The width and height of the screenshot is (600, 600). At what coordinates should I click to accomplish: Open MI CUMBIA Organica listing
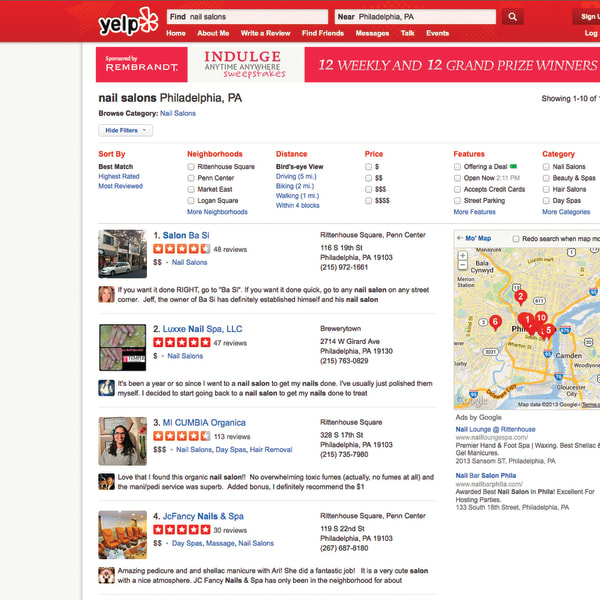(204, 422)
